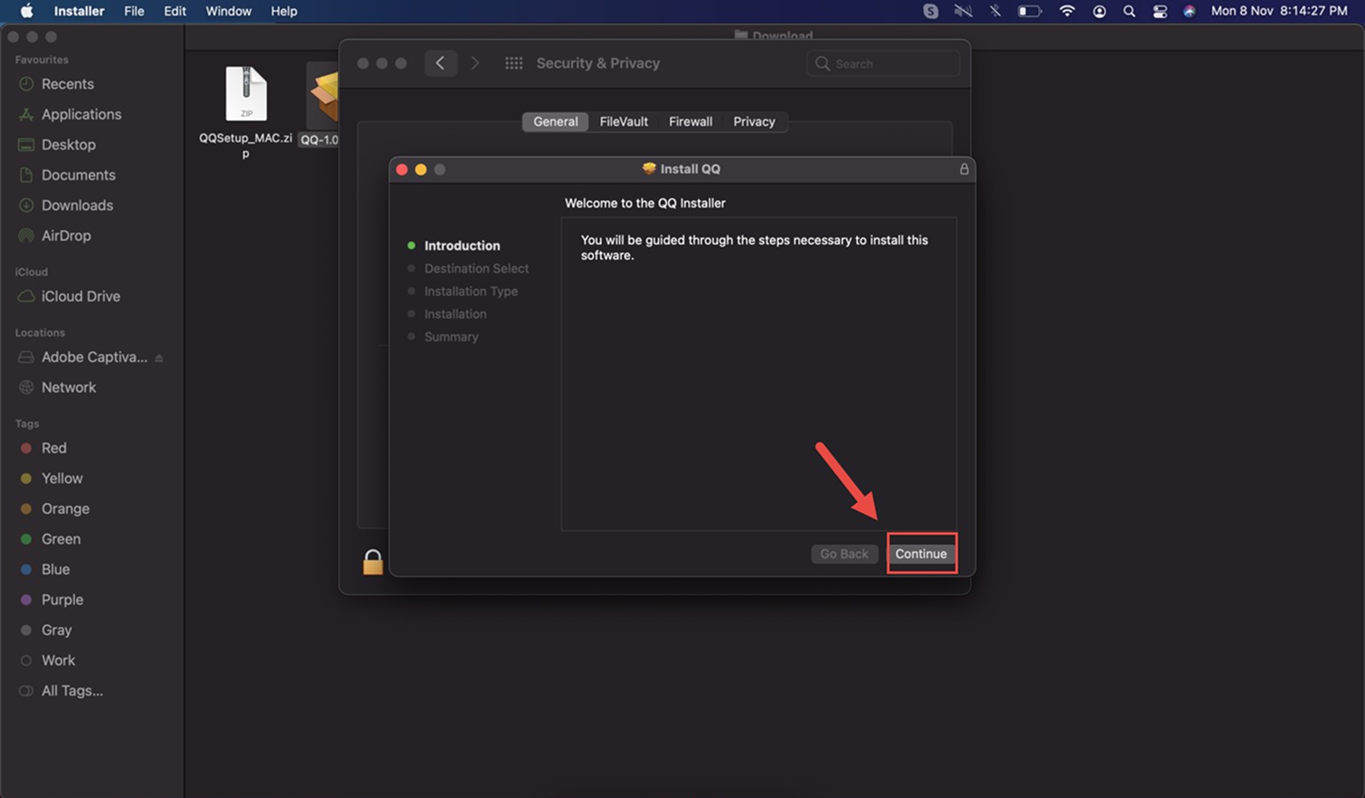This screenshot has width=1365, height=798.
Task: Open Documents in Finder sidebar
Action: 78,175
